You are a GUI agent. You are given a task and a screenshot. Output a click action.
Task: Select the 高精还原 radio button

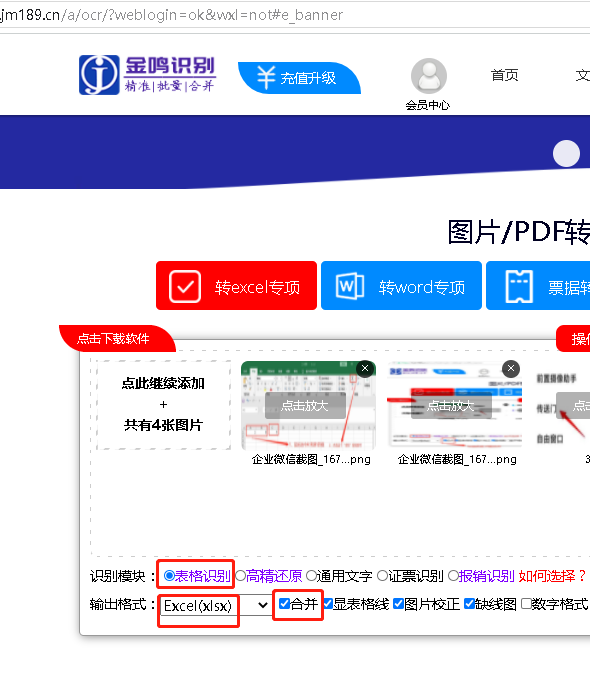coord(241,576)
